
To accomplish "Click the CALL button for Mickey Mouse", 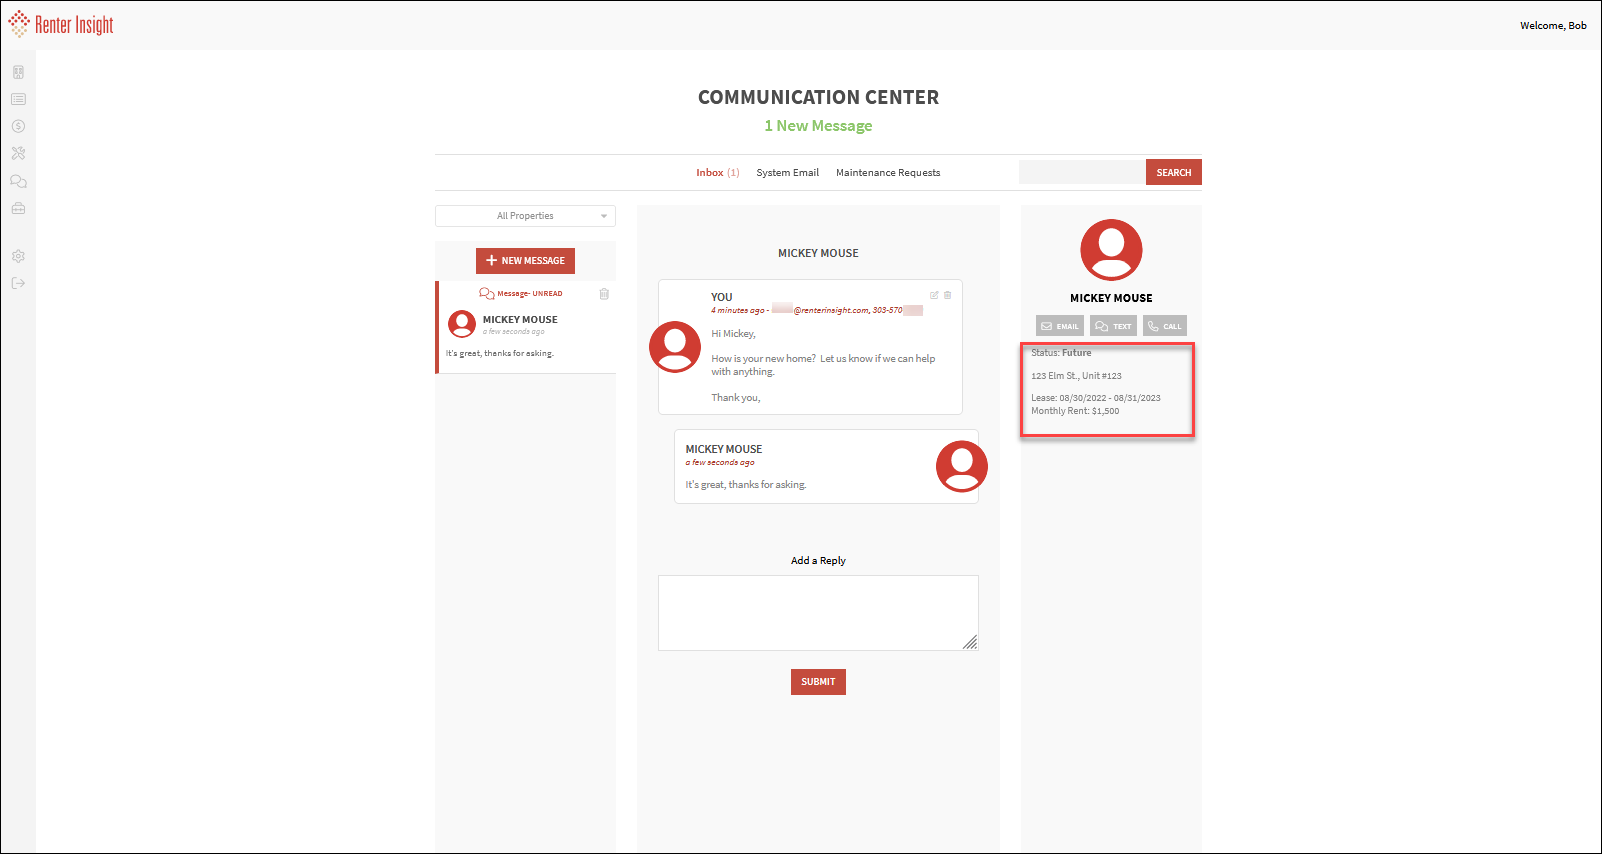I will coord(1165,326).
